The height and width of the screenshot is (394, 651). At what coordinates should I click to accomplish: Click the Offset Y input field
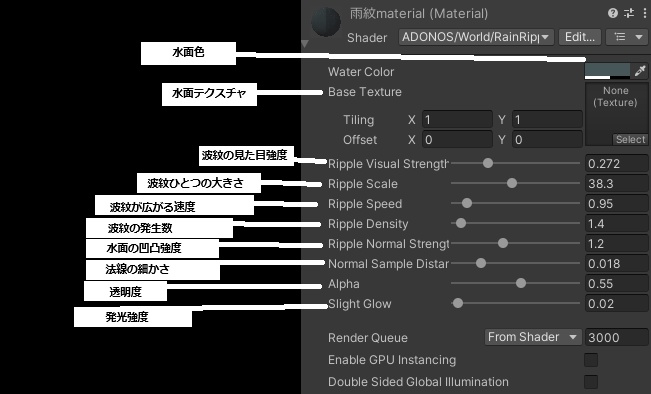point(547,140)
